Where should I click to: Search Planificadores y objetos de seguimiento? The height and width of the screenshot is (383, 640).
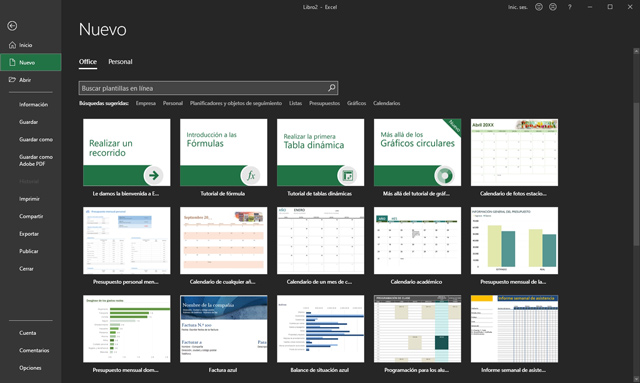pos(236,103)
